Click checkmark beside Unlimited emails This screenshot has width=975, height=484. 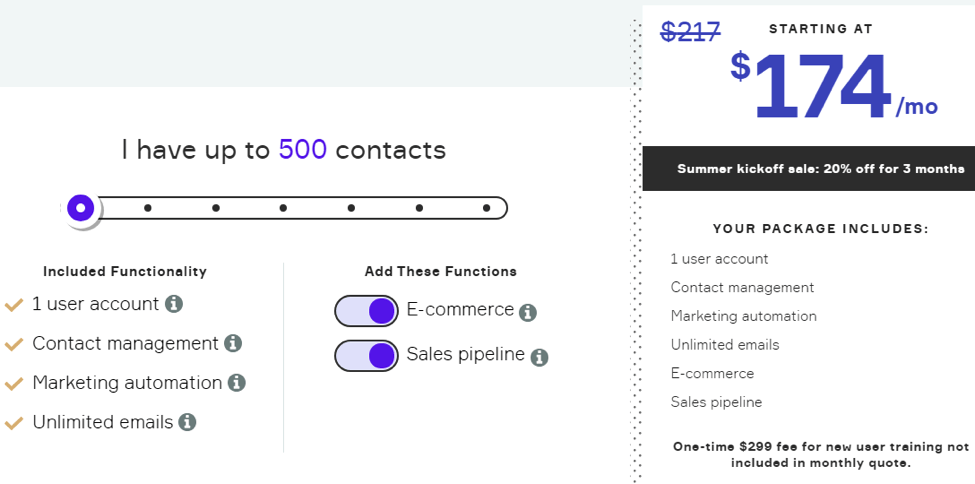point(14,423)
